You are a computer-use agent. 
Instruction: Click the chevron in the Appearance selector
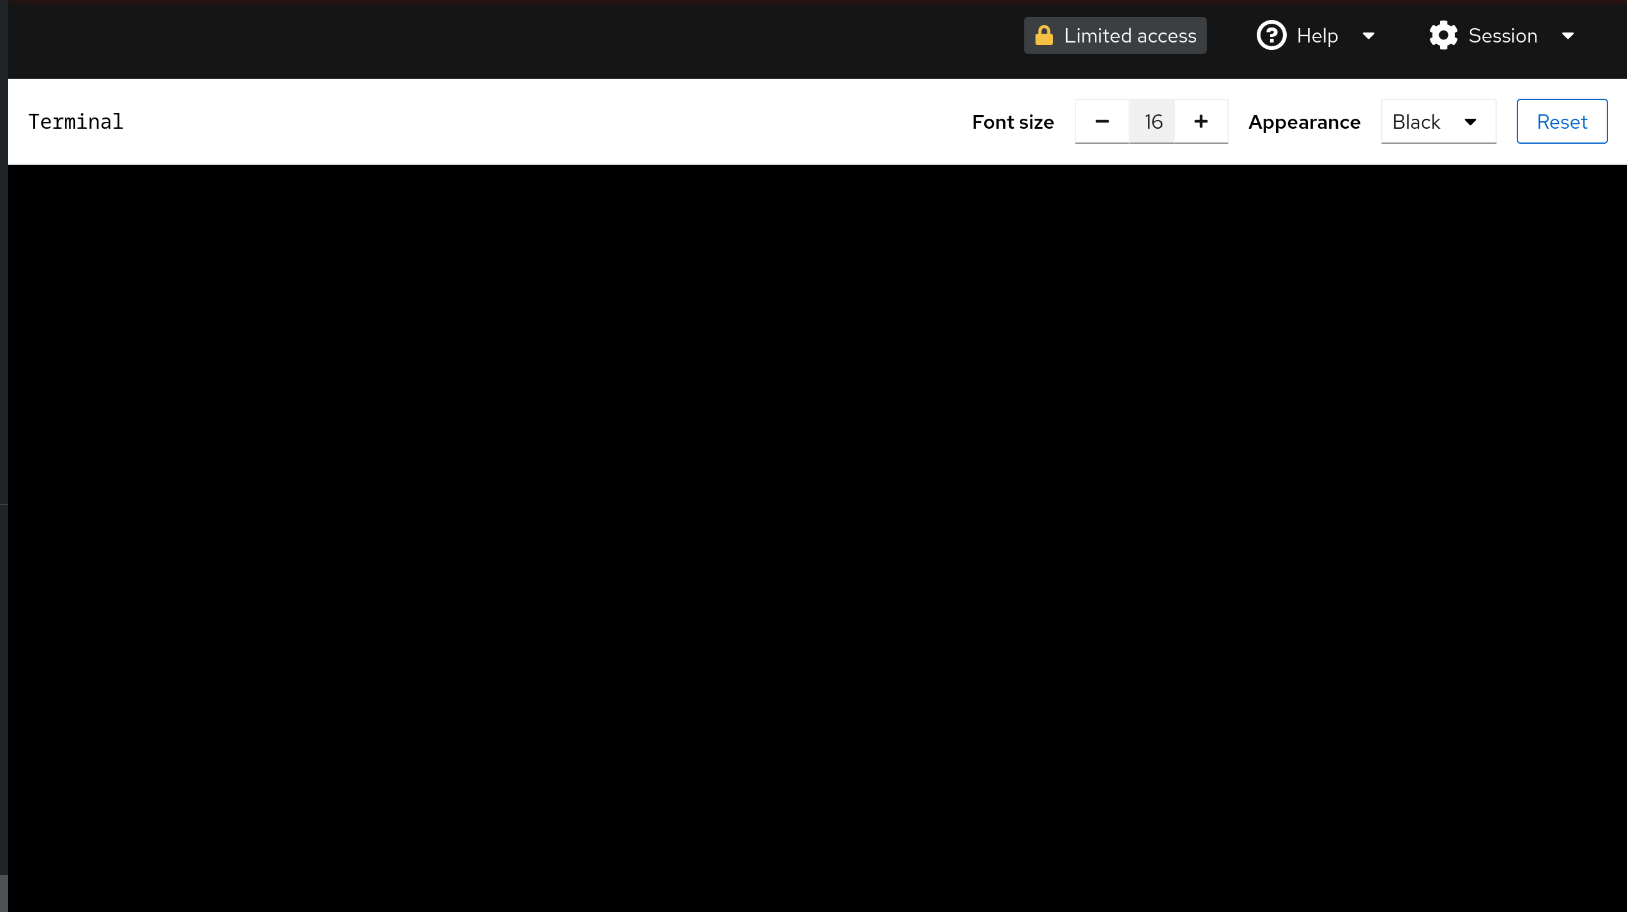tap(1471, 121)
